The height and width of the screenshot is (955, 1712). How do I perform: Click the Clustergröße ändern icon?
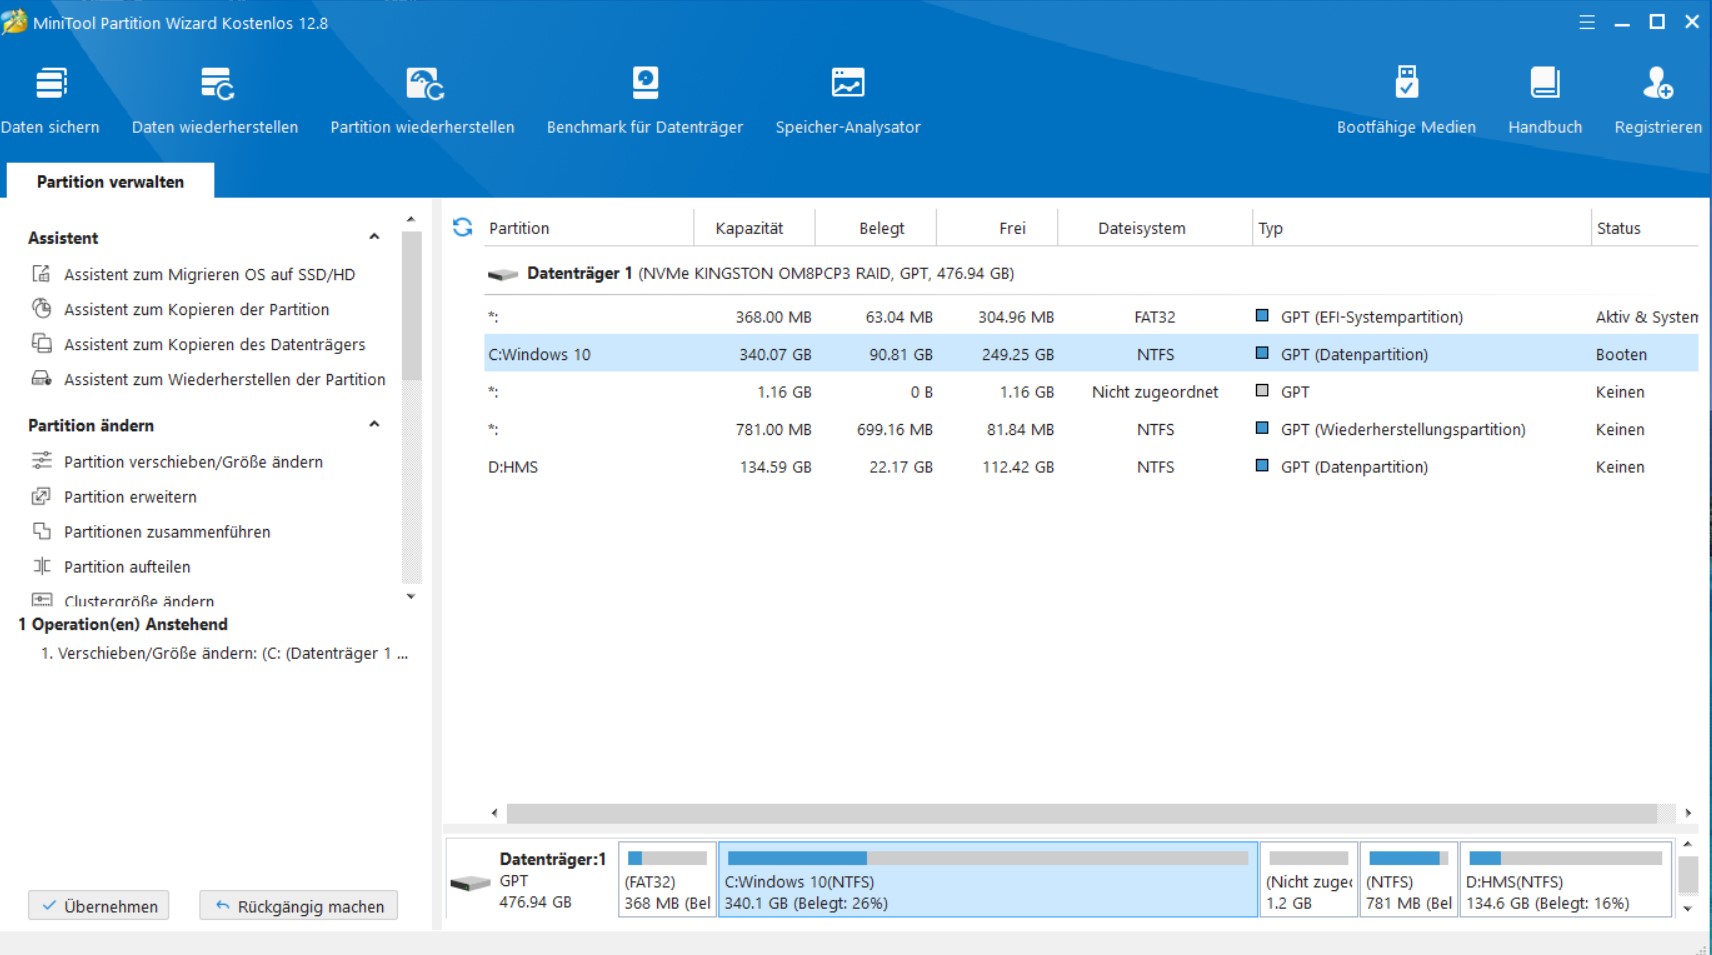click(x=41, y=600)
